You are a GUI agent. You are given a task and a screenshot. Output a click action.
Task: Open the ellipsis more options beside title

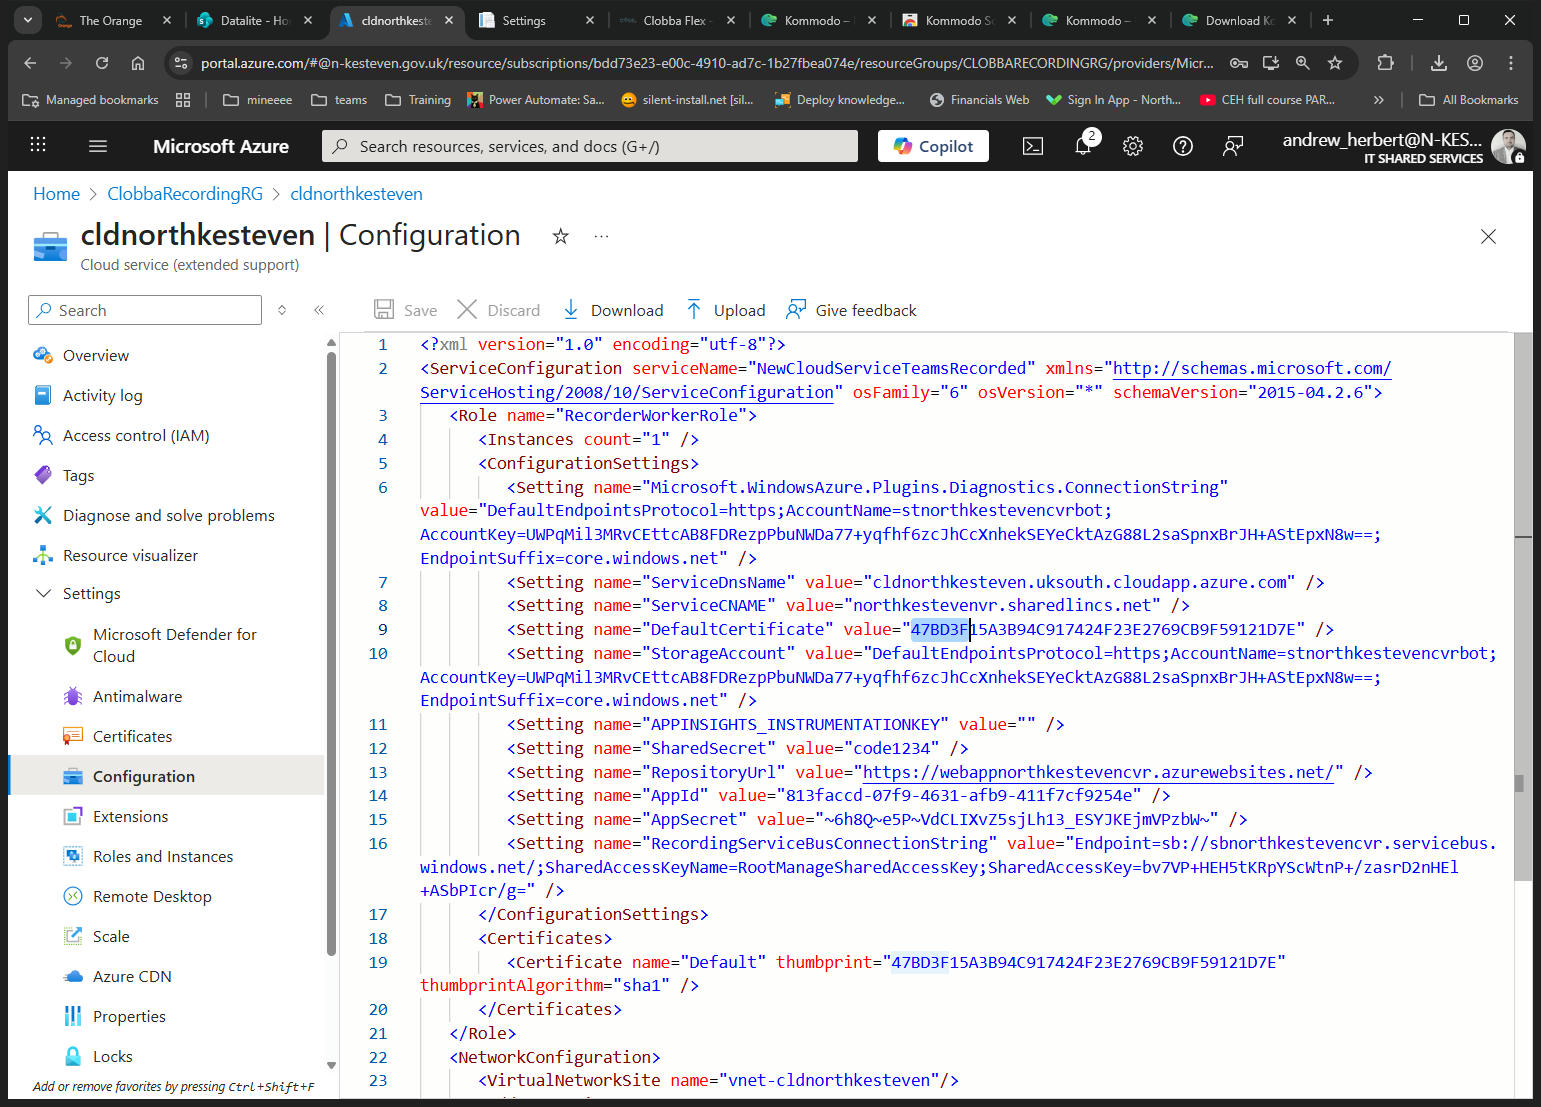point(601,236)
